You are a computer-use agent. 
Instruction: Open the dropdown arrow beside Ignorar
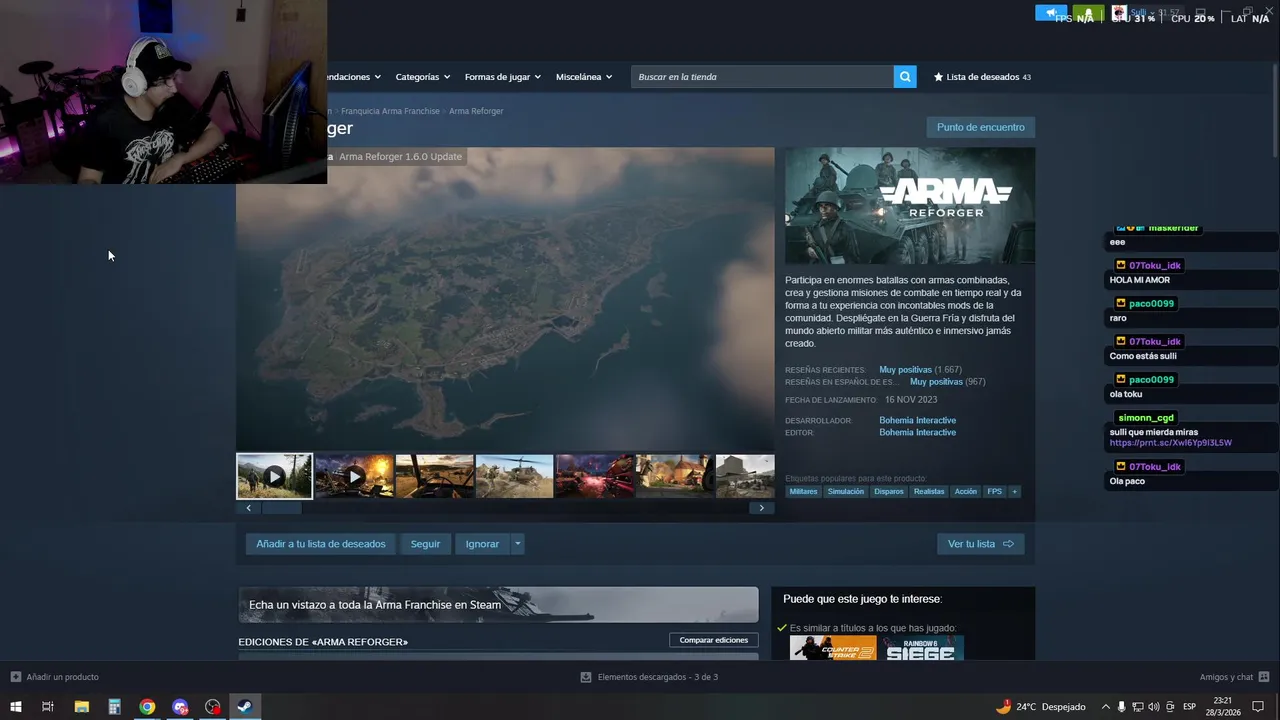pyautogui.click(x=517, y=544)
